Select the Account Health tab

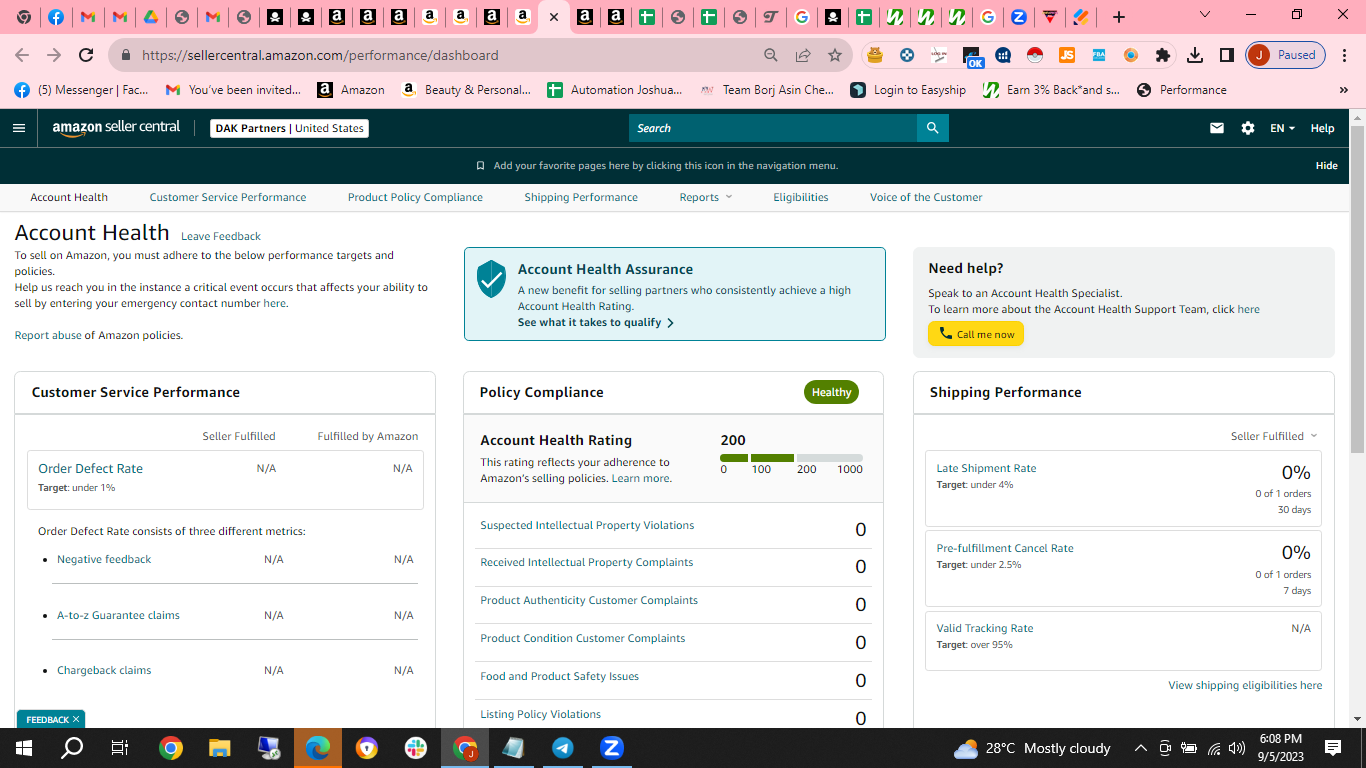[69, 197]
